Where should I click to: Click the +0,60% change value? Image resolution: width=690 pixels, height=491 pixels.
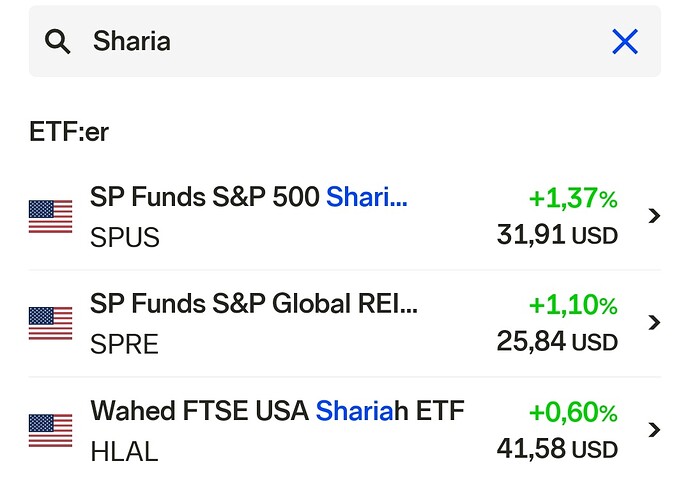572,412
